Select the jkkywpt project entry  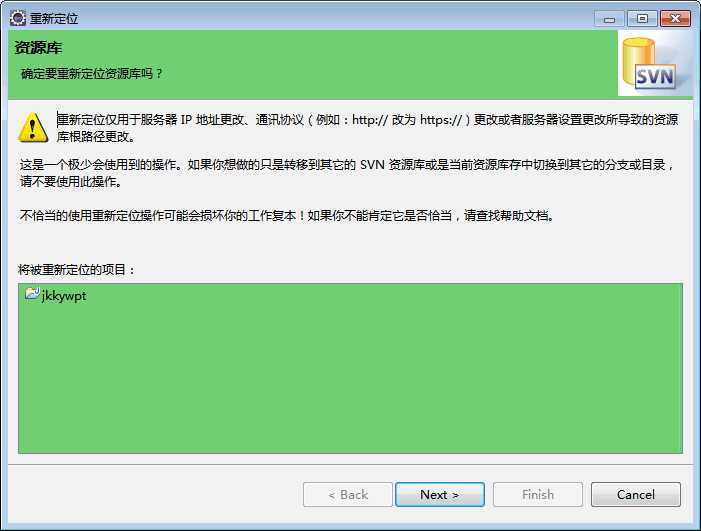[56, 295]
